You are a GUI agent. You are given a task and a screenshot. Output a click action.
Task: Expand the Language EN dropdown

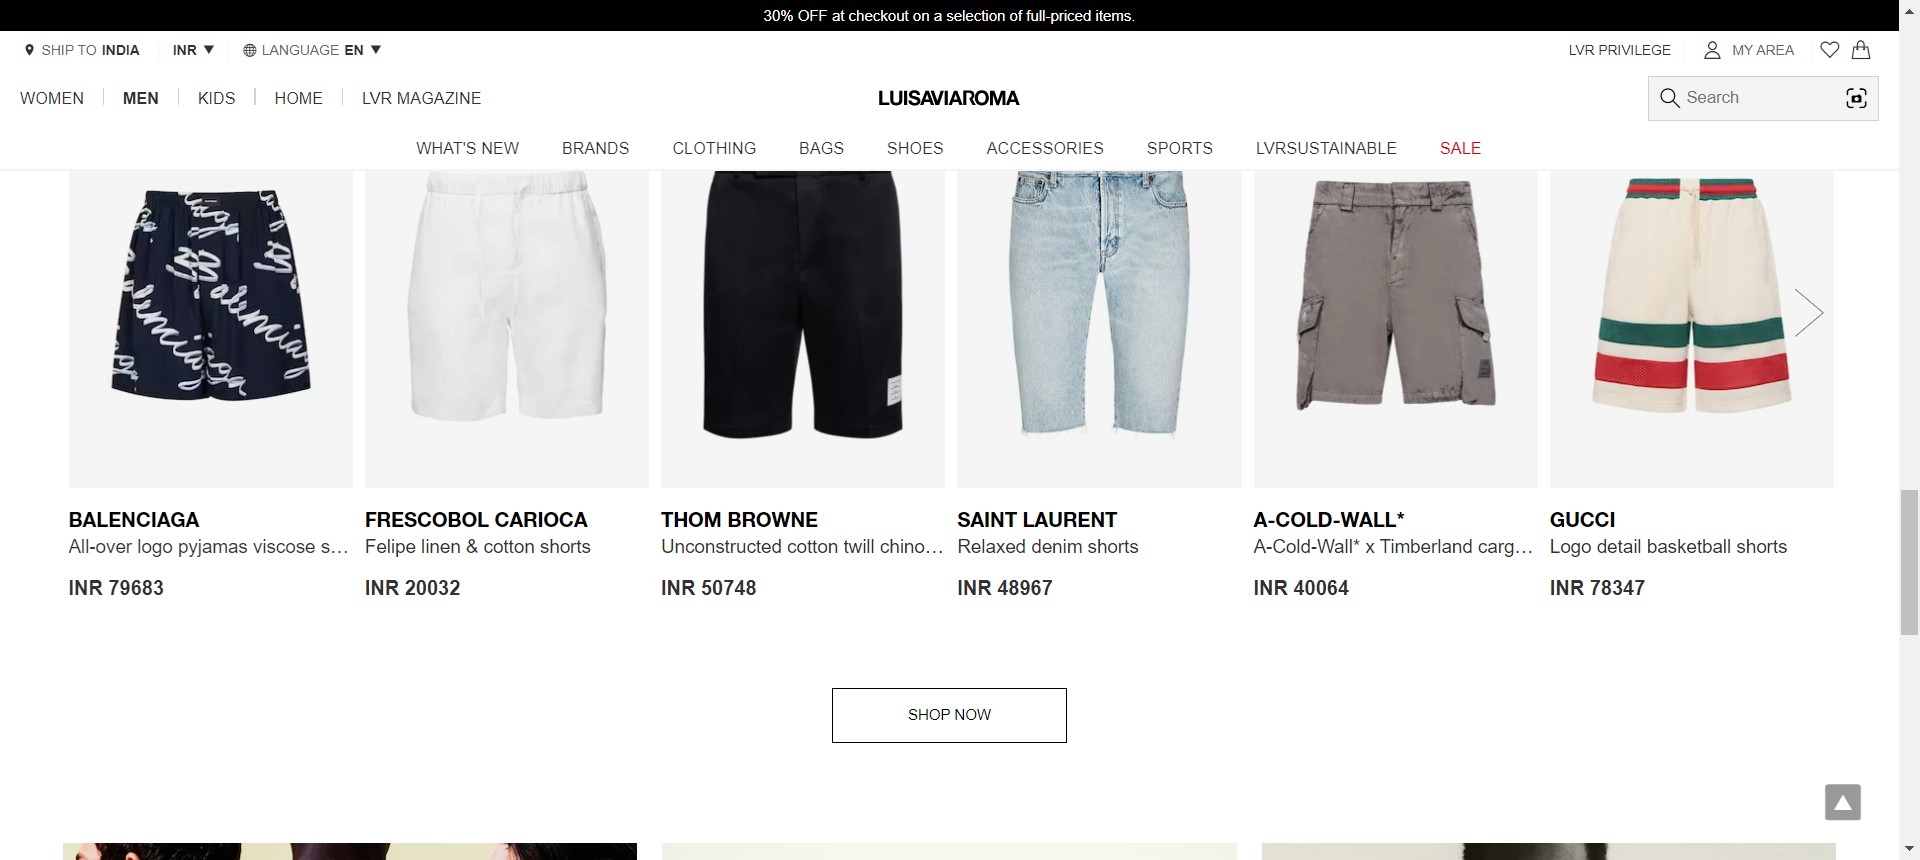(312, 50)
